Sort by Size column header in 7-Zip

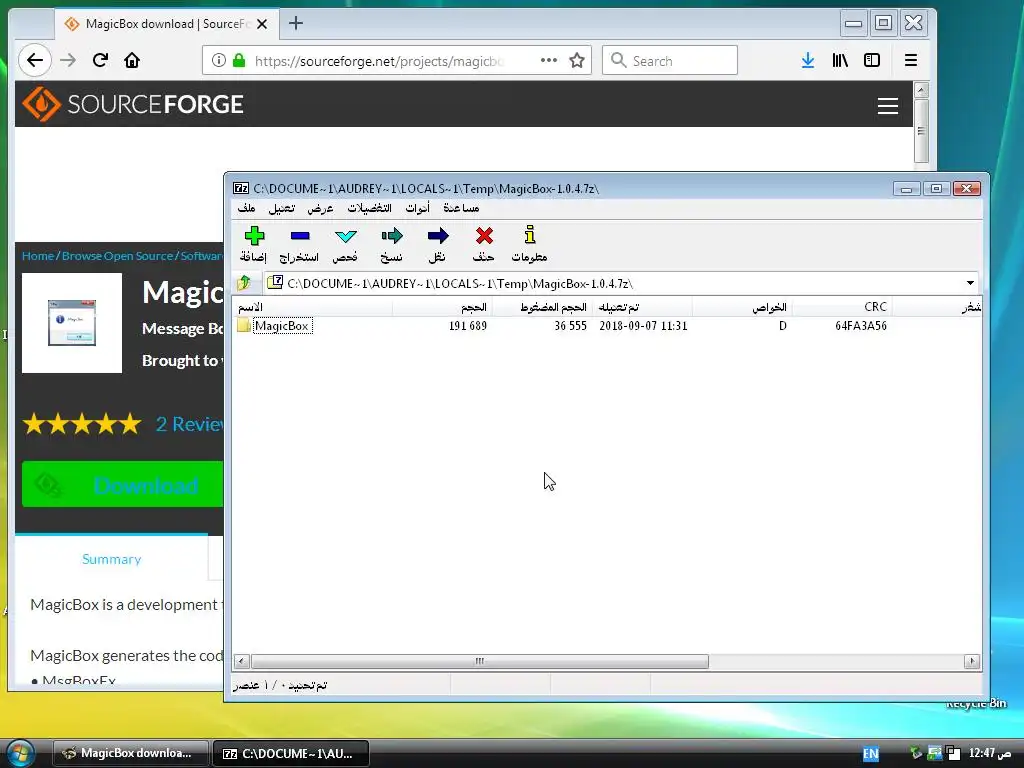[442, 307]
